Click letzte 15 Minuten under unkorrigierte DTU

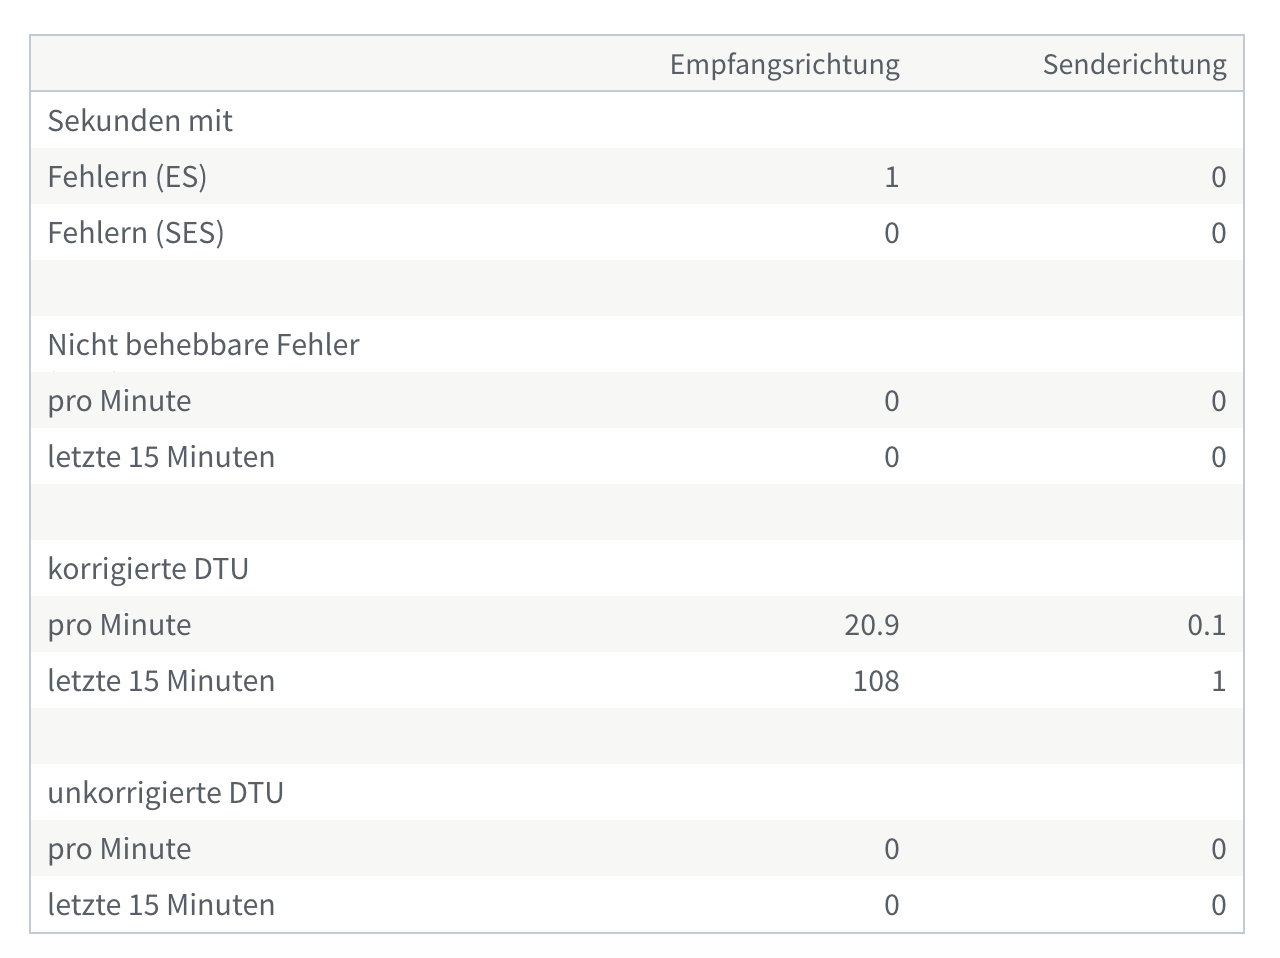[161, 905]
